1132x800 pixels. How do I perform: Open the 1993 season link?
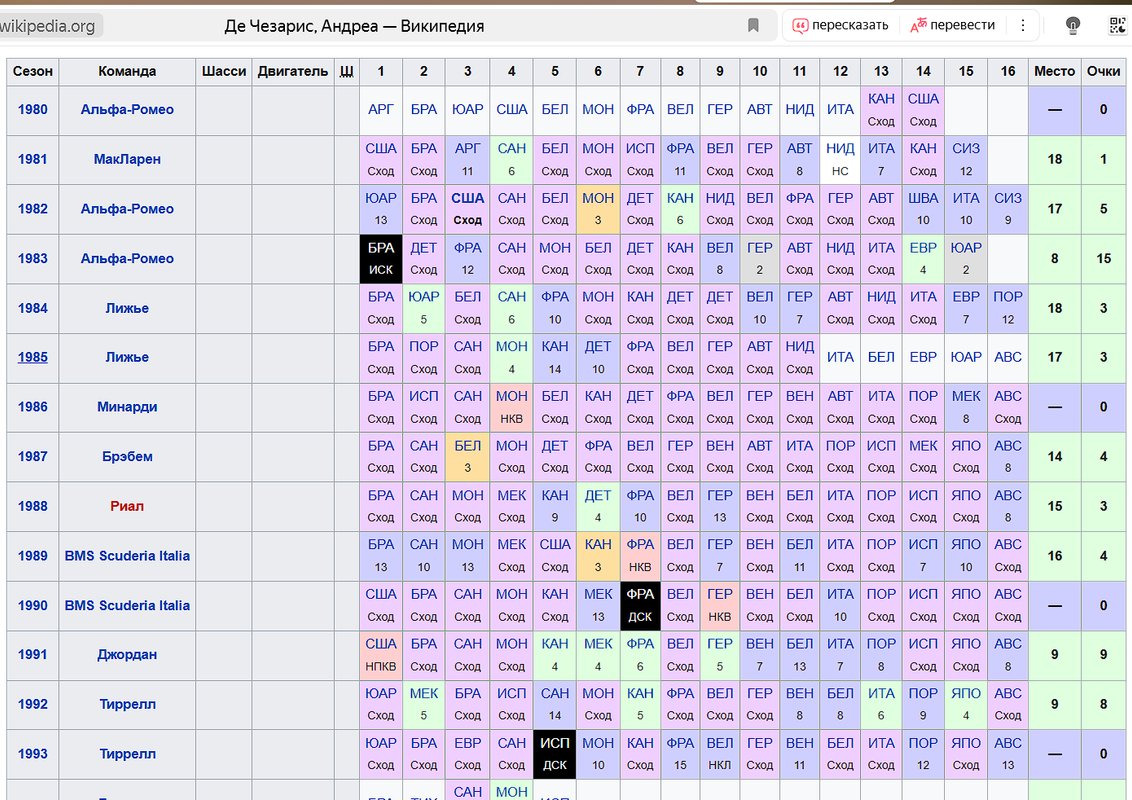(x=32, y=754)
